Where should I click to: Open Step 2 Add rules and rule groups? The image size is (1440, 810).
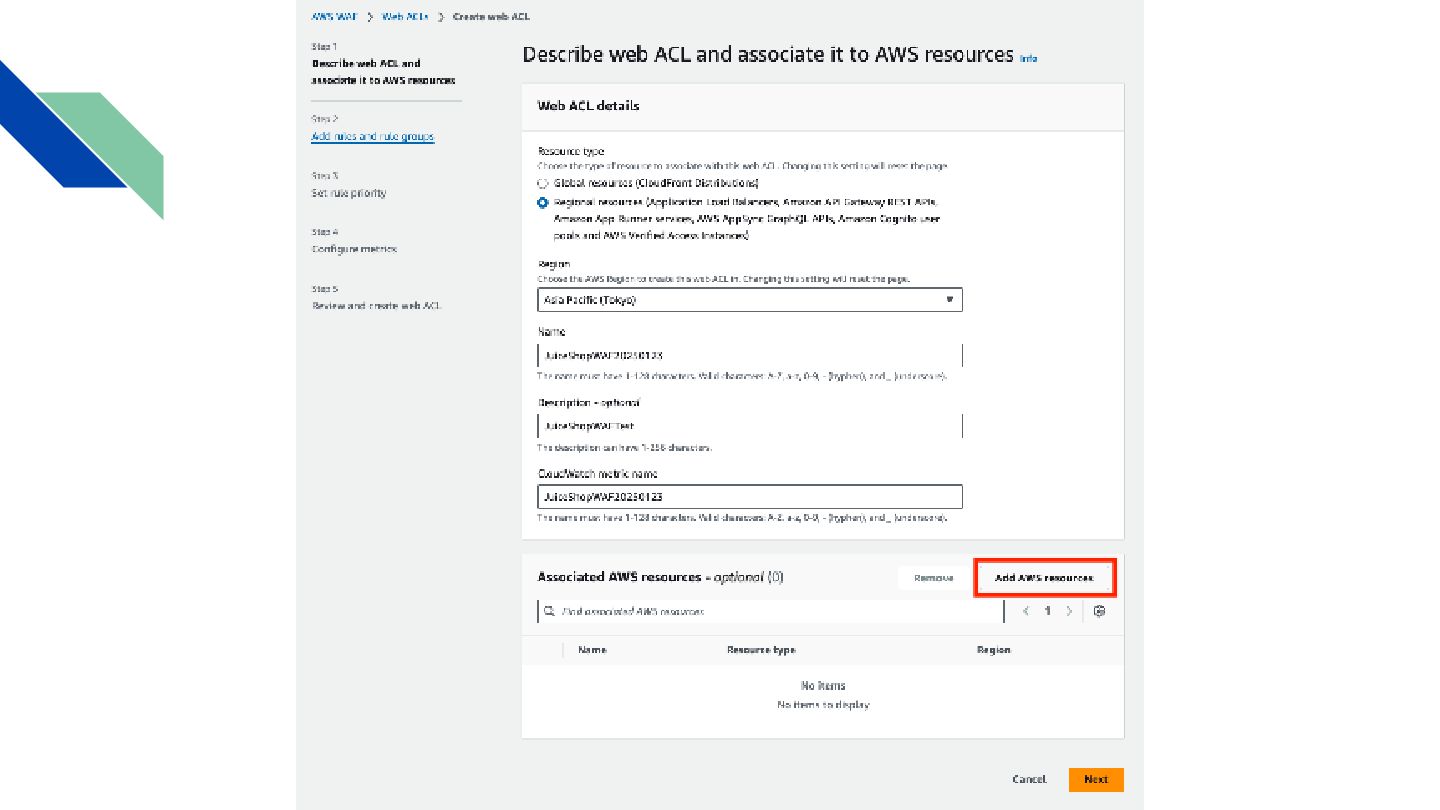point(372,136)
